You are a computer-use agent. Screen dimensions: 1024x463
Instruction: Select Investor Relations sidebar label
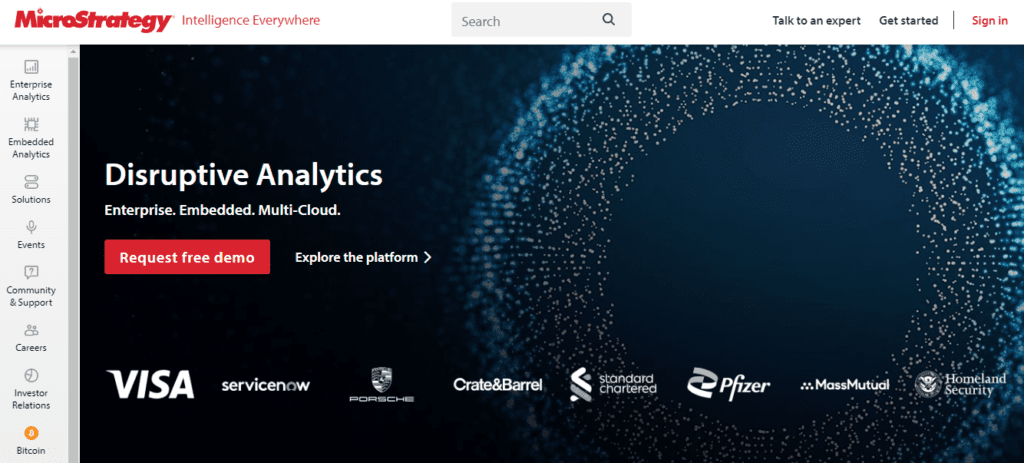[x=31, y=399]
